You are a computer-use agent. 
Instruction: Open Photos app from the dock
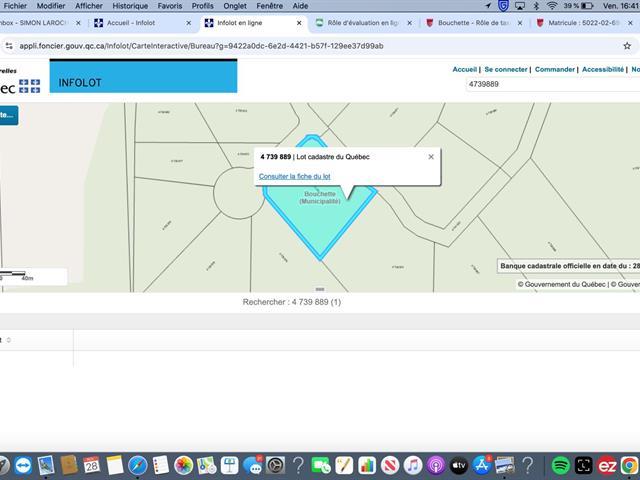183,466
